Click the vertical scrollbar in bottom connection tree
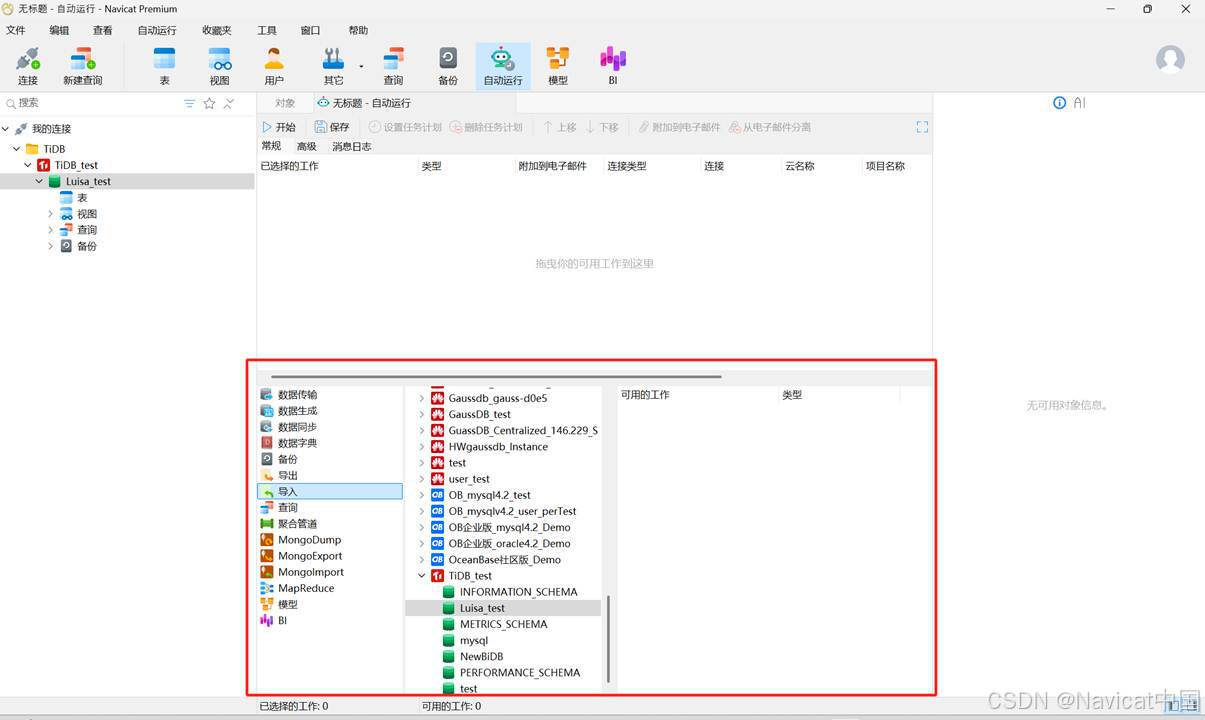This screenshot has width=1205, height=720. pos(608,640)
